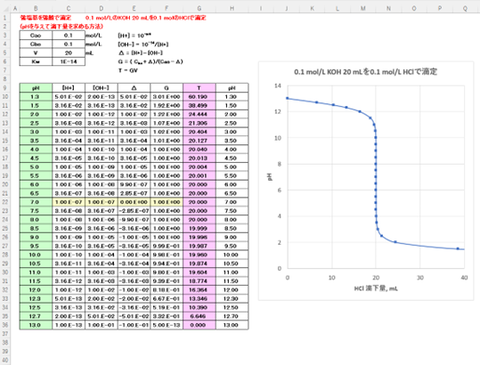The width and height of the screenshot is (480, 365).
Task: Select the T value 20.127
Action: [x=199, y=140]
